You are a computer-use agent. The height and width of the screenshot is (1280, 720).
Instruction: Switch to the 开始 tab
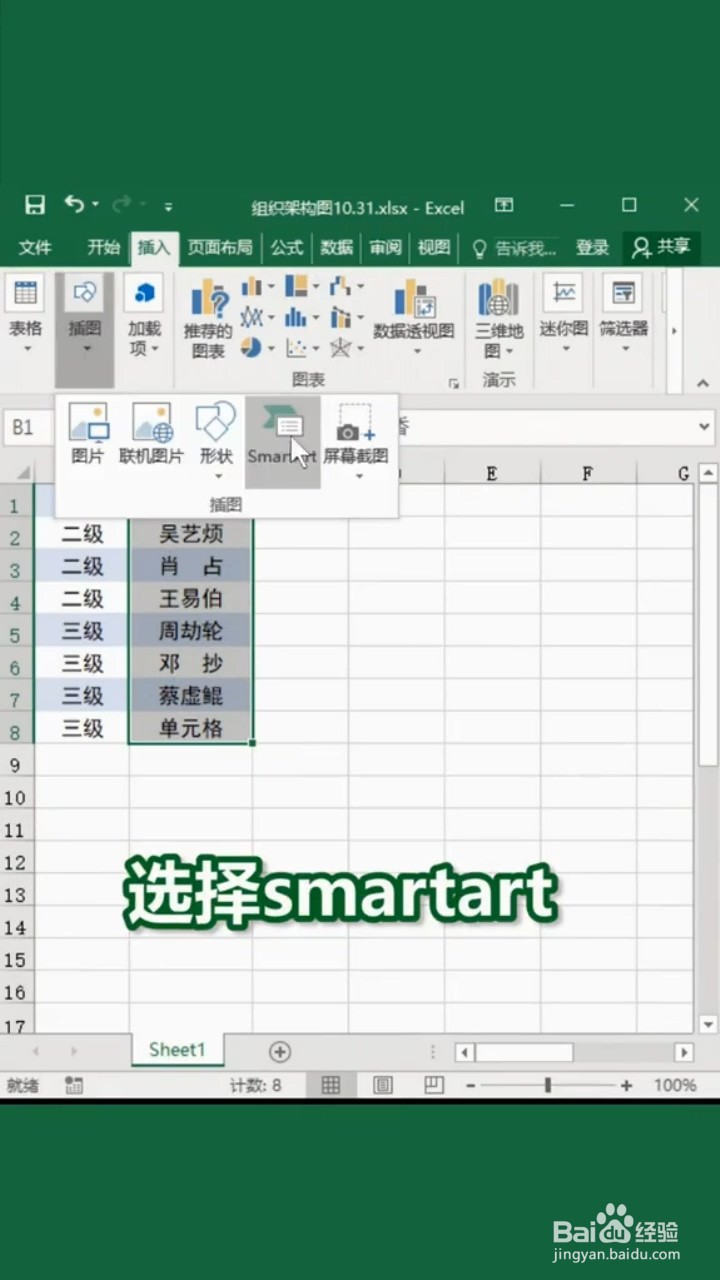[x=103, y=248]
